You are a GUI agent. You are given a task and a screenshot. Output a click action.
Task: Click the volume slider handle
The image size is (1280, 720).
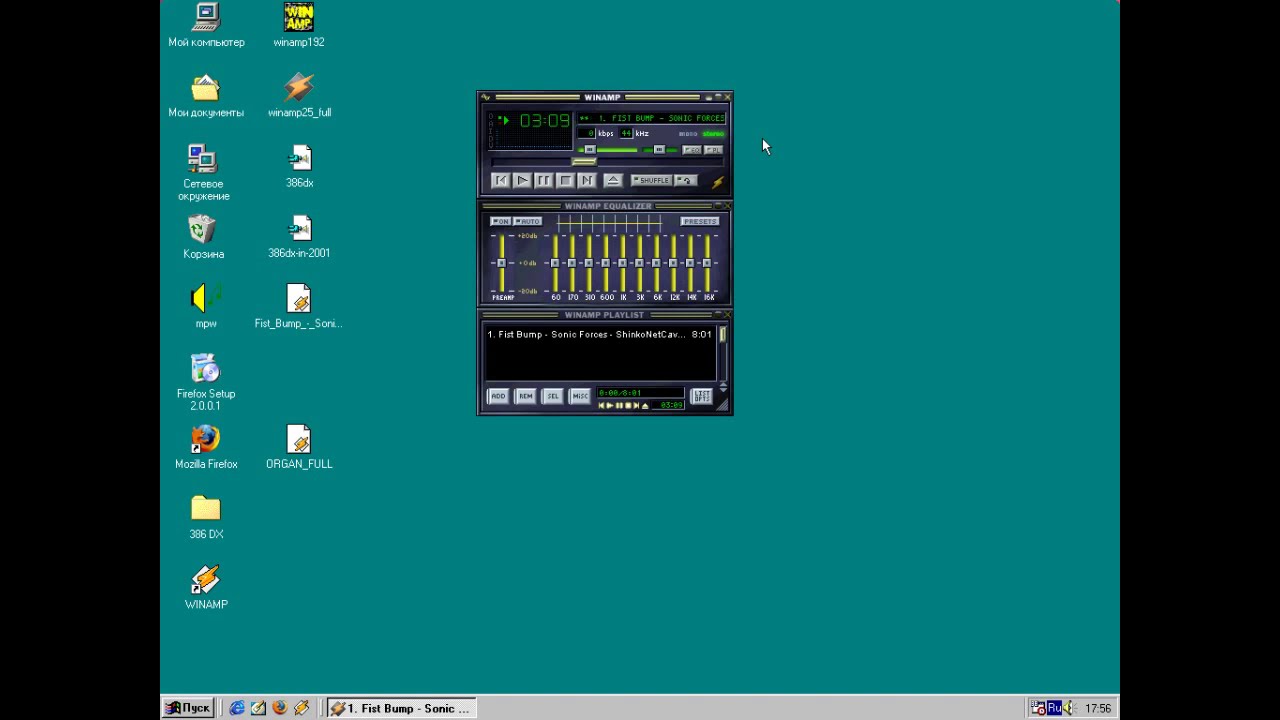(x=589, y=150)
